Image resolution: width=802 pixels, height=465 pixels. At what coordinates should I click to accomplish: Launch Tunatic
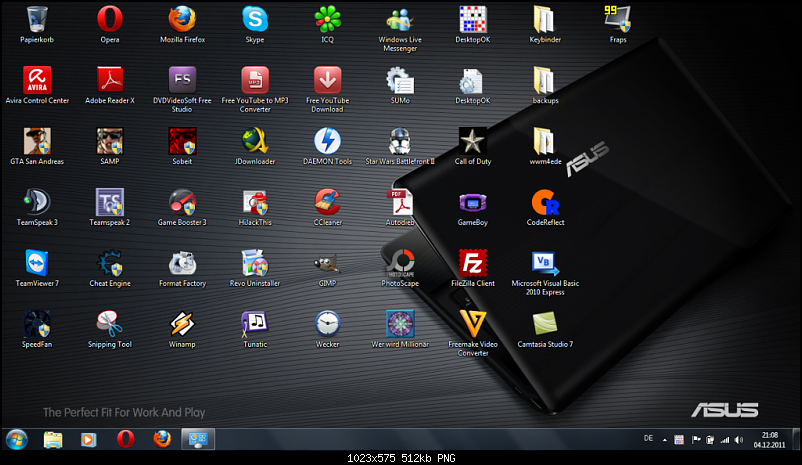click(255, 324)
